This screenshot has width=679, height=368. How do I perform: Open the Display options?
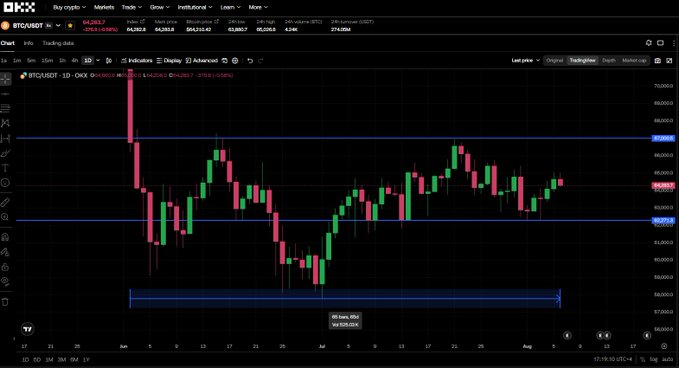169,61
